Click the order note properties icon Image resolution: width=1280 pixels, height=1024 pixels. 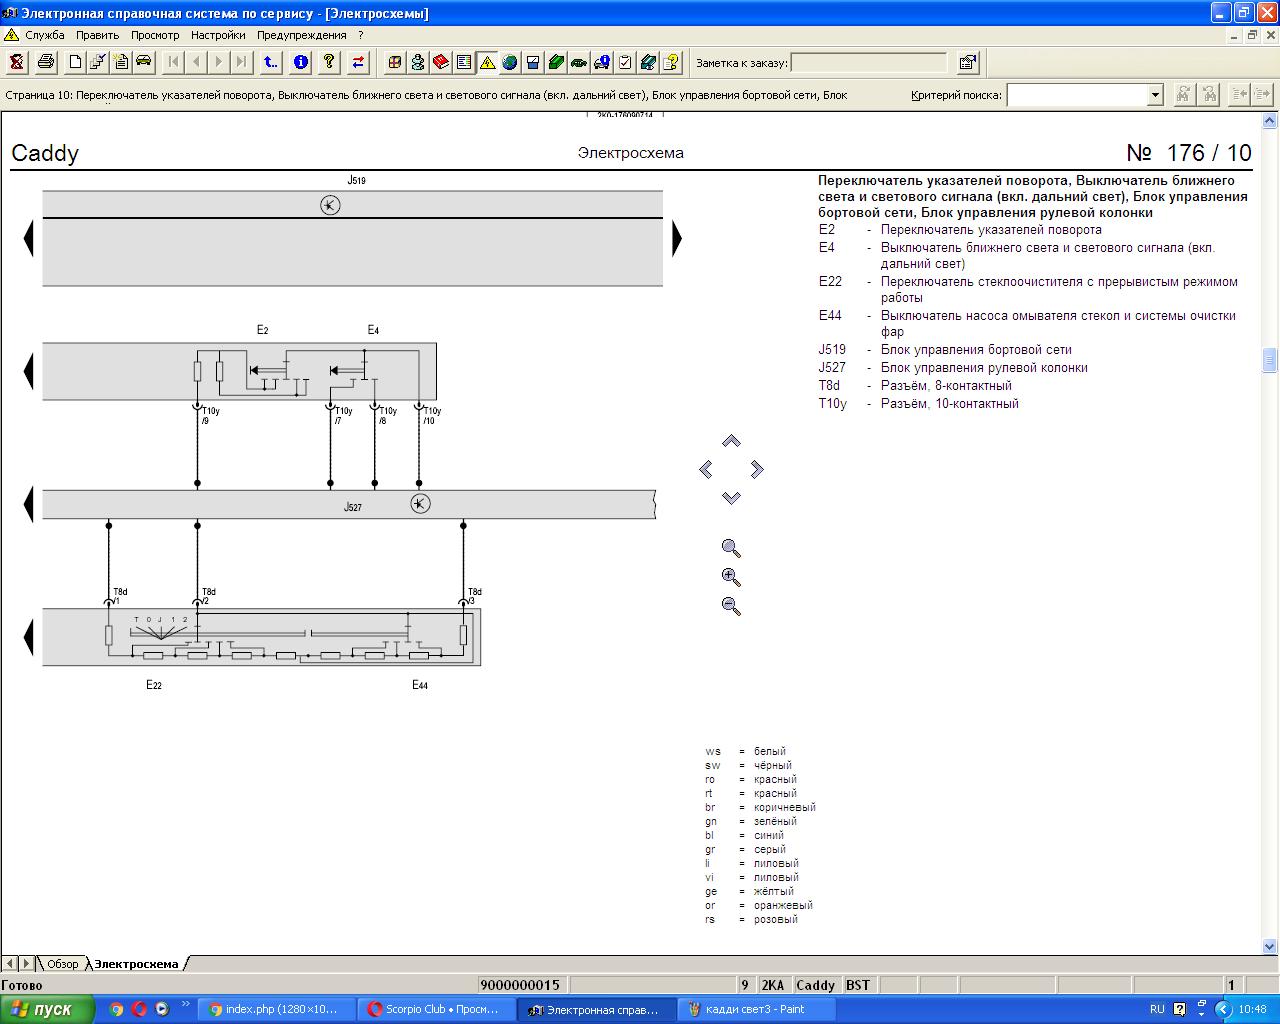click(968, 62)
